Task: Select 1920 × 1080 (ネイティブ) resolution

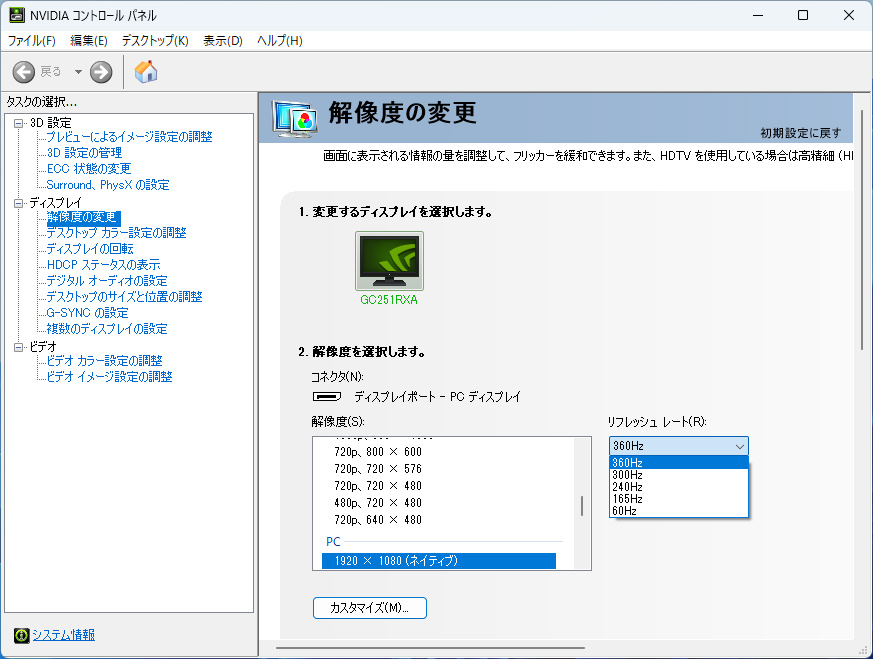Action: click(439, 561)
